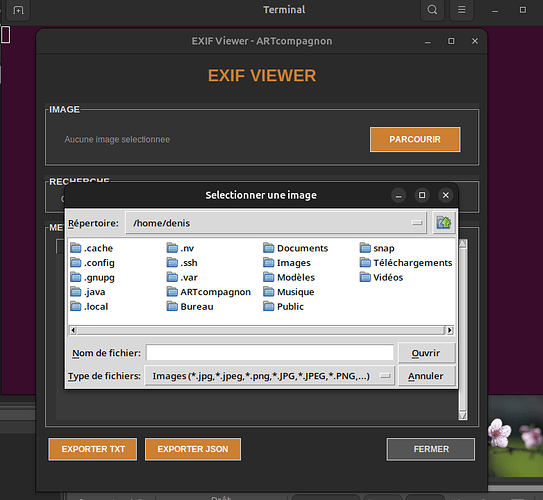
Task: Select the .config folder
Action: (x=92, y=263)
